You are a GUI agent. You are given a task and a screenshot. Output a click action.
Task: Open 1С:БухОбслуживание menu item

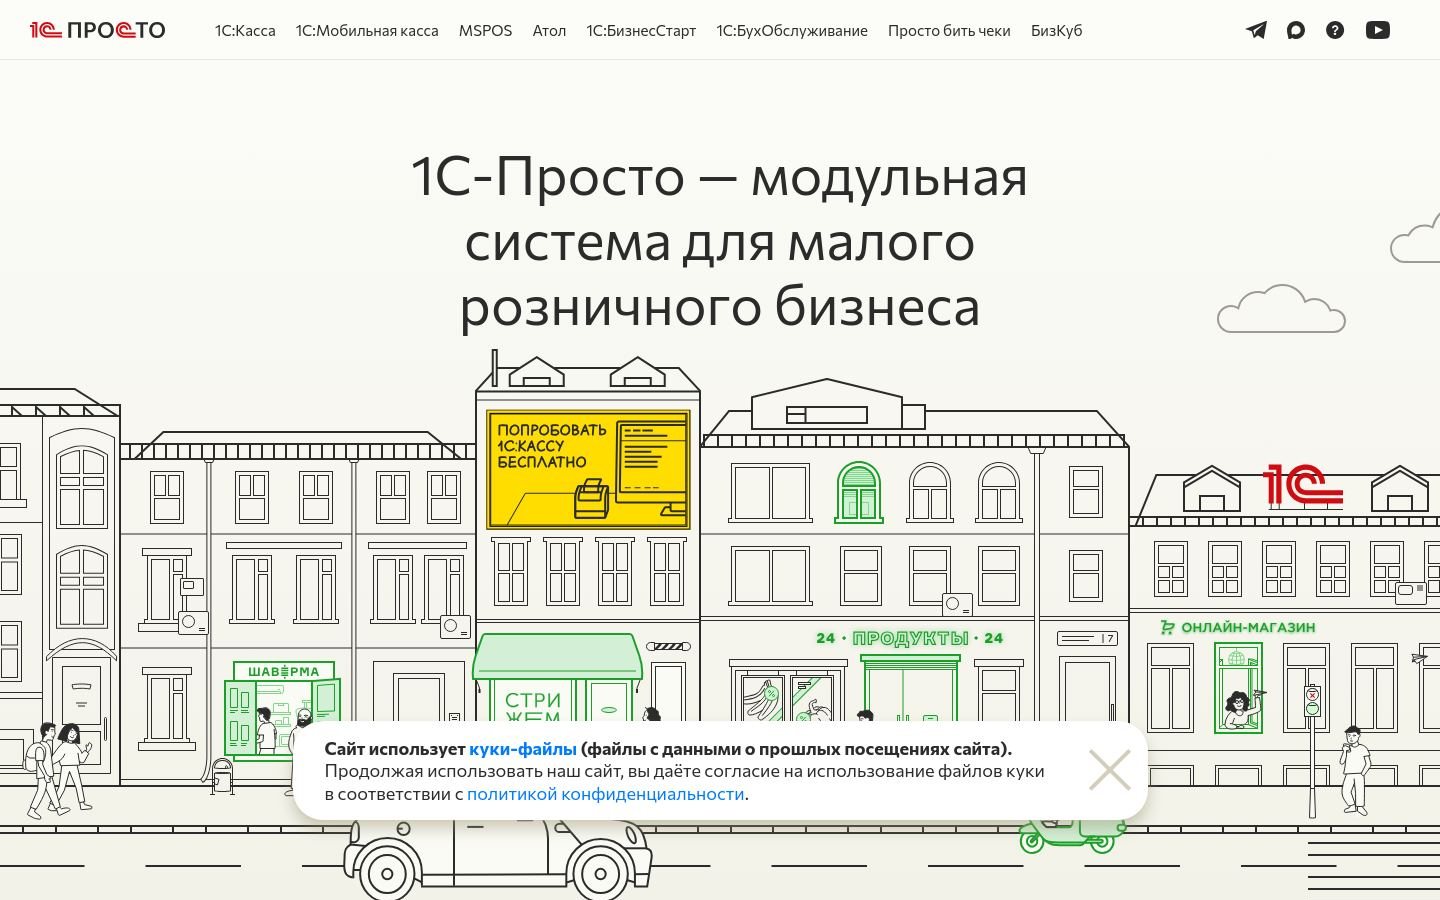click(x=792, y=31)
